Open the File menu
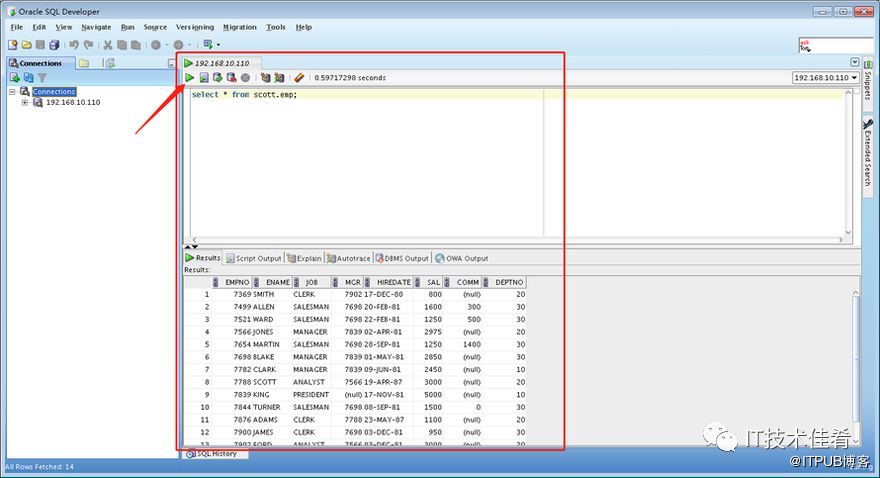 click(17, 27)
